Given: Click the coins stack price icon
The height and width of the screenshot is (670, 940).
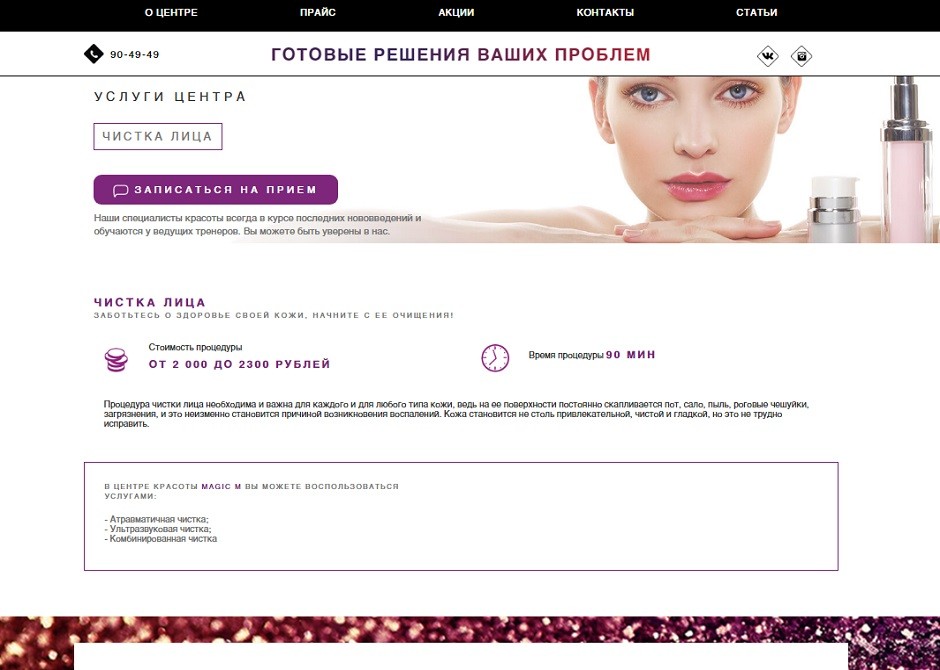Looking at the screenshot, I should point(116,360).
